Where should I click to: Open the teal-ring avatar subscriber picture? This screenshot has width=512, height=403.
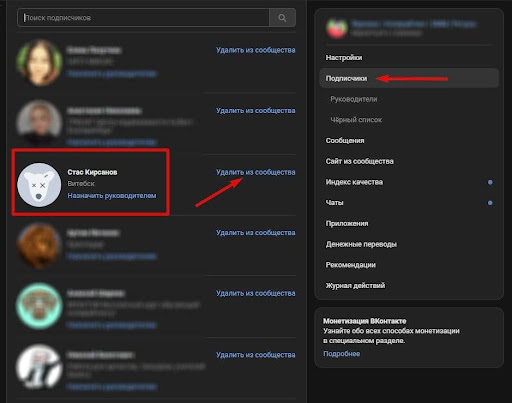pos(39,306)
